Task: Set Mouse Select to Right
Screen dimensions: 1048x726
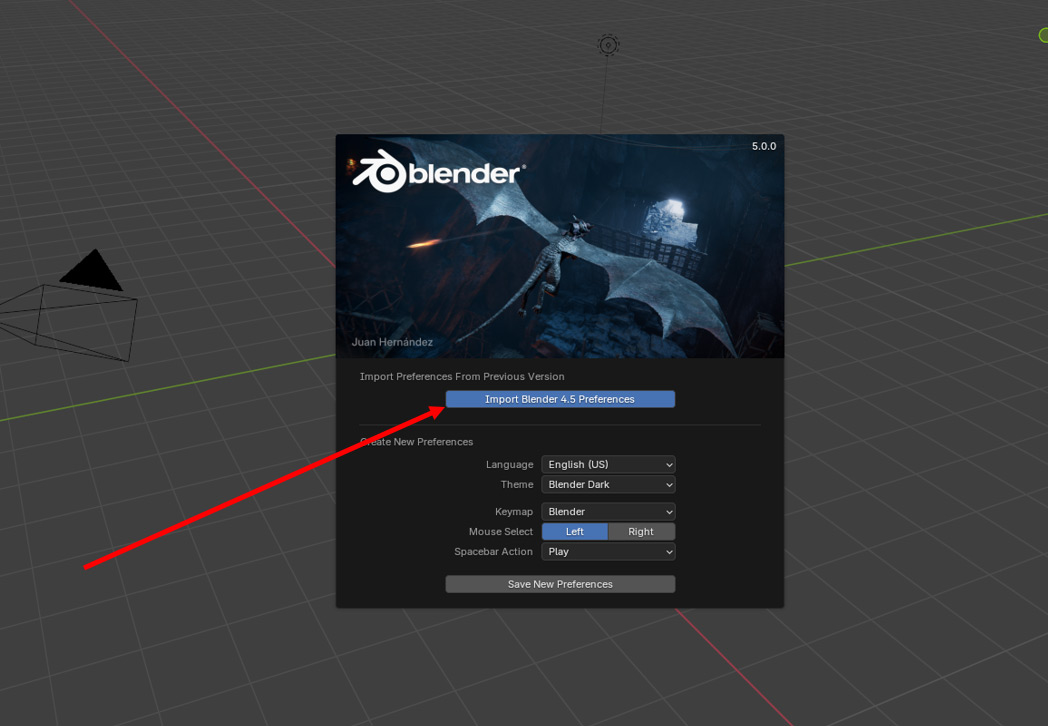Action: [x=641, y=531]
